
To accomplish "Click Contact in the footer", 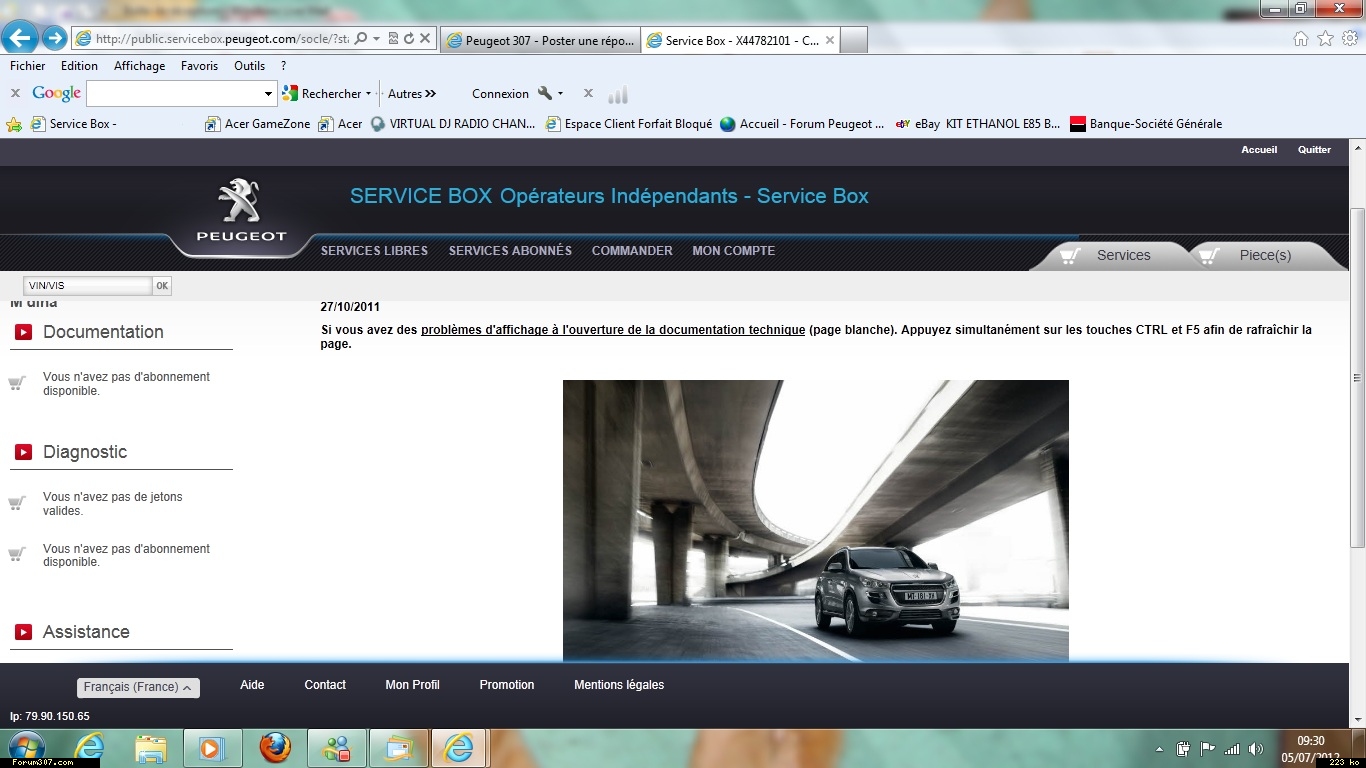I will coord(325,685).
